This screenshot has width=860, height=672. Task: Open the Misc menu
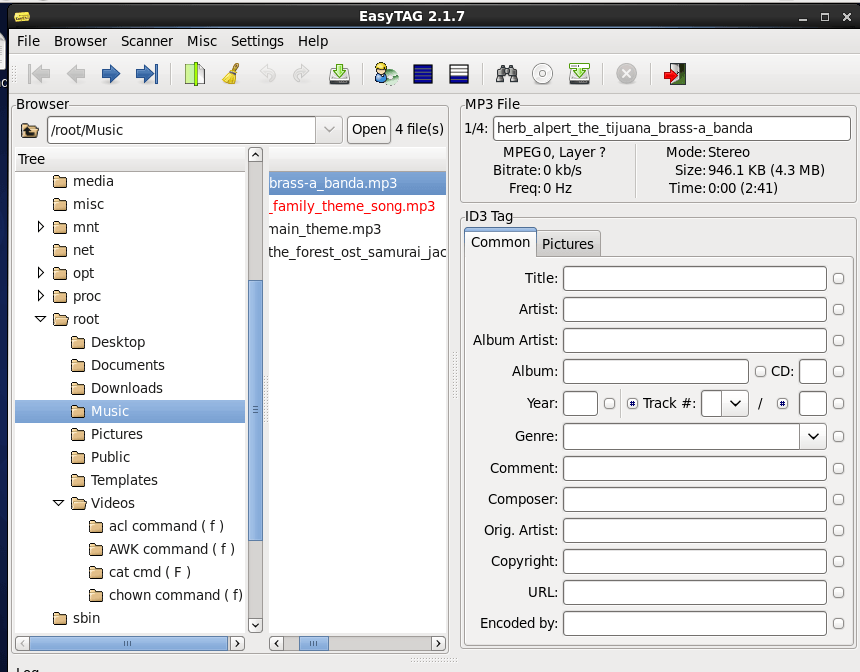(202, 41)
